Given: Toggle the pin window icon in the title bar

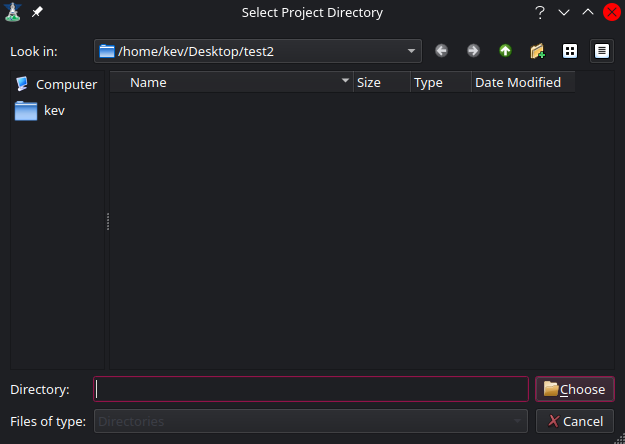Looking at the screenshot, I should (x=37, y=12).
